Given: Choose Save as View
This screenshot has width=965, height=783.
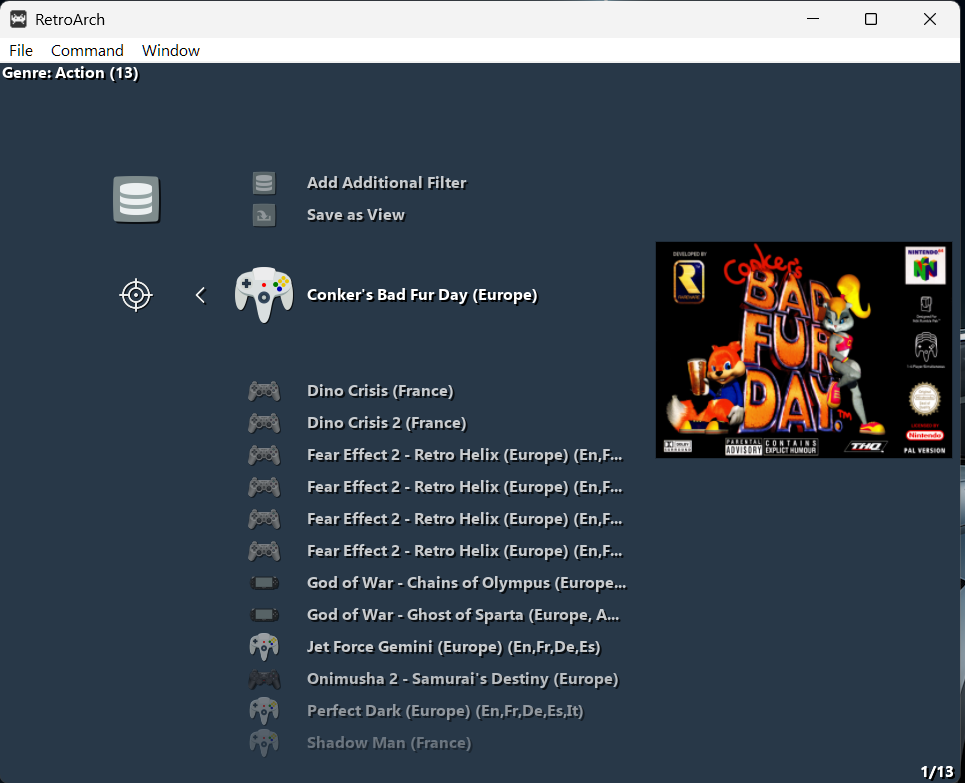Looking at the screenshot, I should tap(355, 215).
